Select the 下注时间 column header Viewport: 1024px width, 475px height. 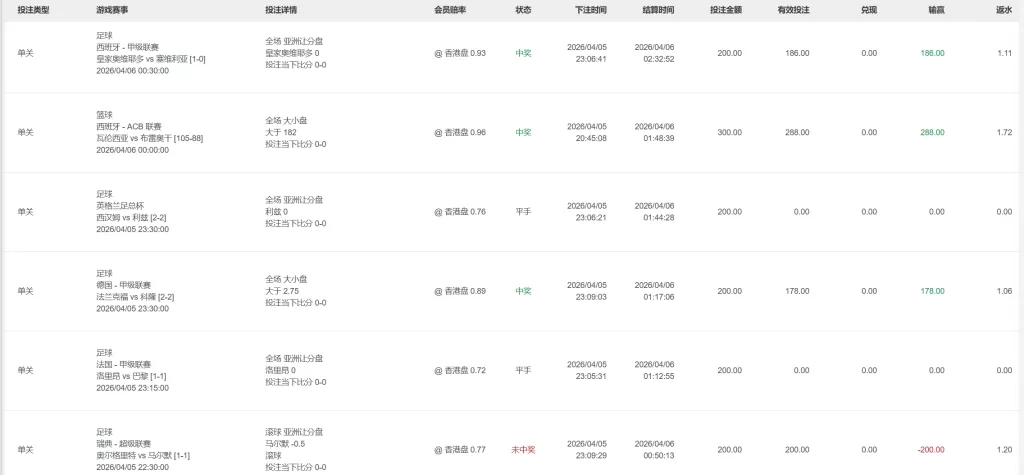(x=591, y=9)
